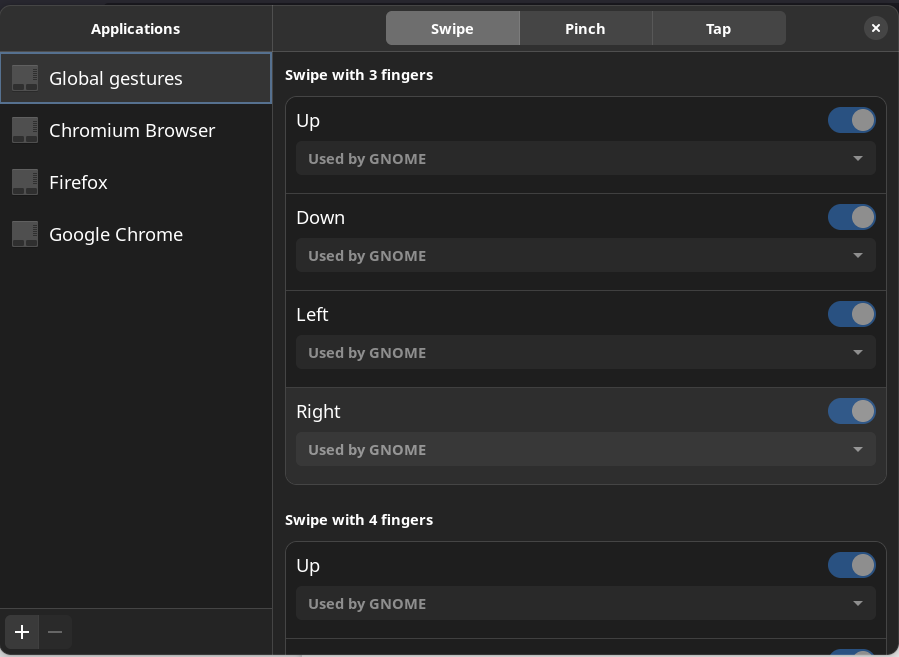Toggle 3-finger swipe Left switch
Image resolution: width=899 pixels, height=657 pixels.
click(x=851, y=315)
